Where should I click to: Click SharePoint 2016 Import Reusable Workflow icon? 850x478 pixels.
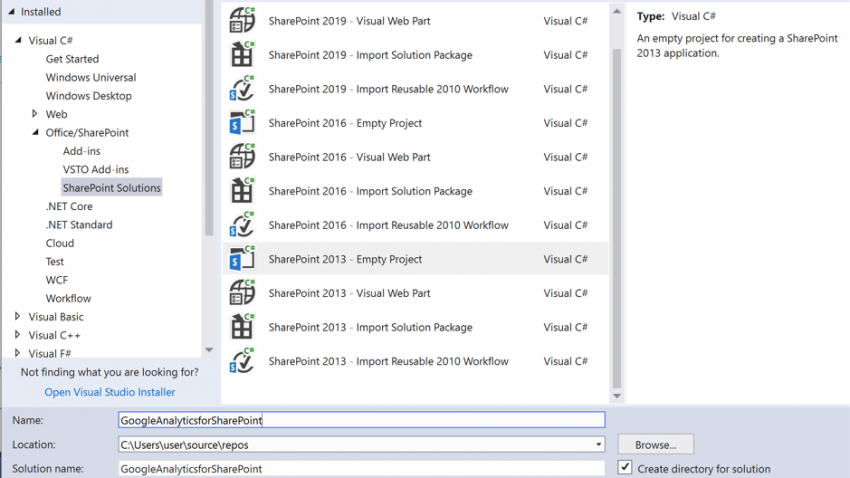pos(242,225)
